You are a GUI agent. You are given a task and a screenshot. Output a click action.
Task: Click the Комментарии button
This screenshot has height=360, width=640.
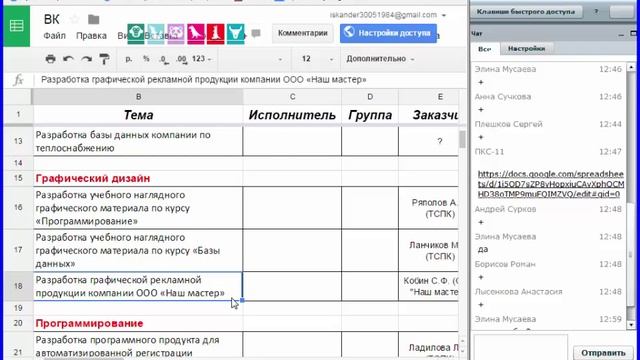point(302,33)
